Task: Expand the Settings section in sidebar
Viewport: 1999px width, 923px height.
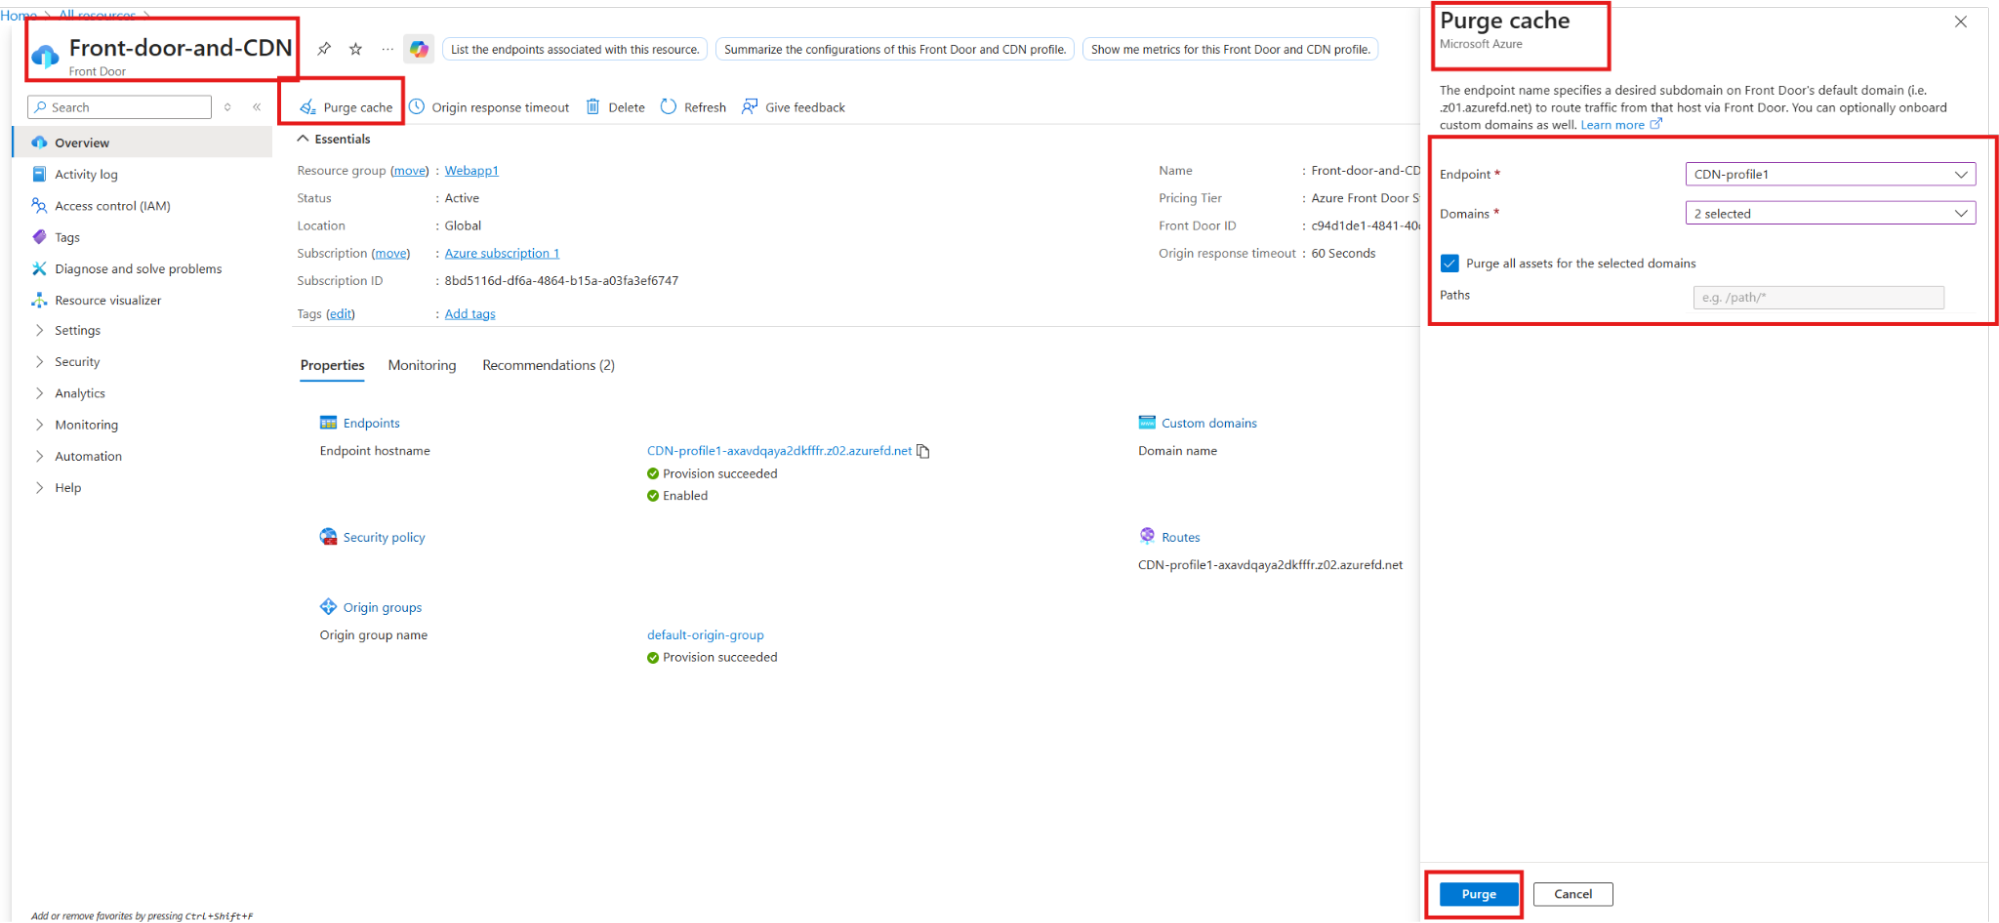Action: pos(77,331)
